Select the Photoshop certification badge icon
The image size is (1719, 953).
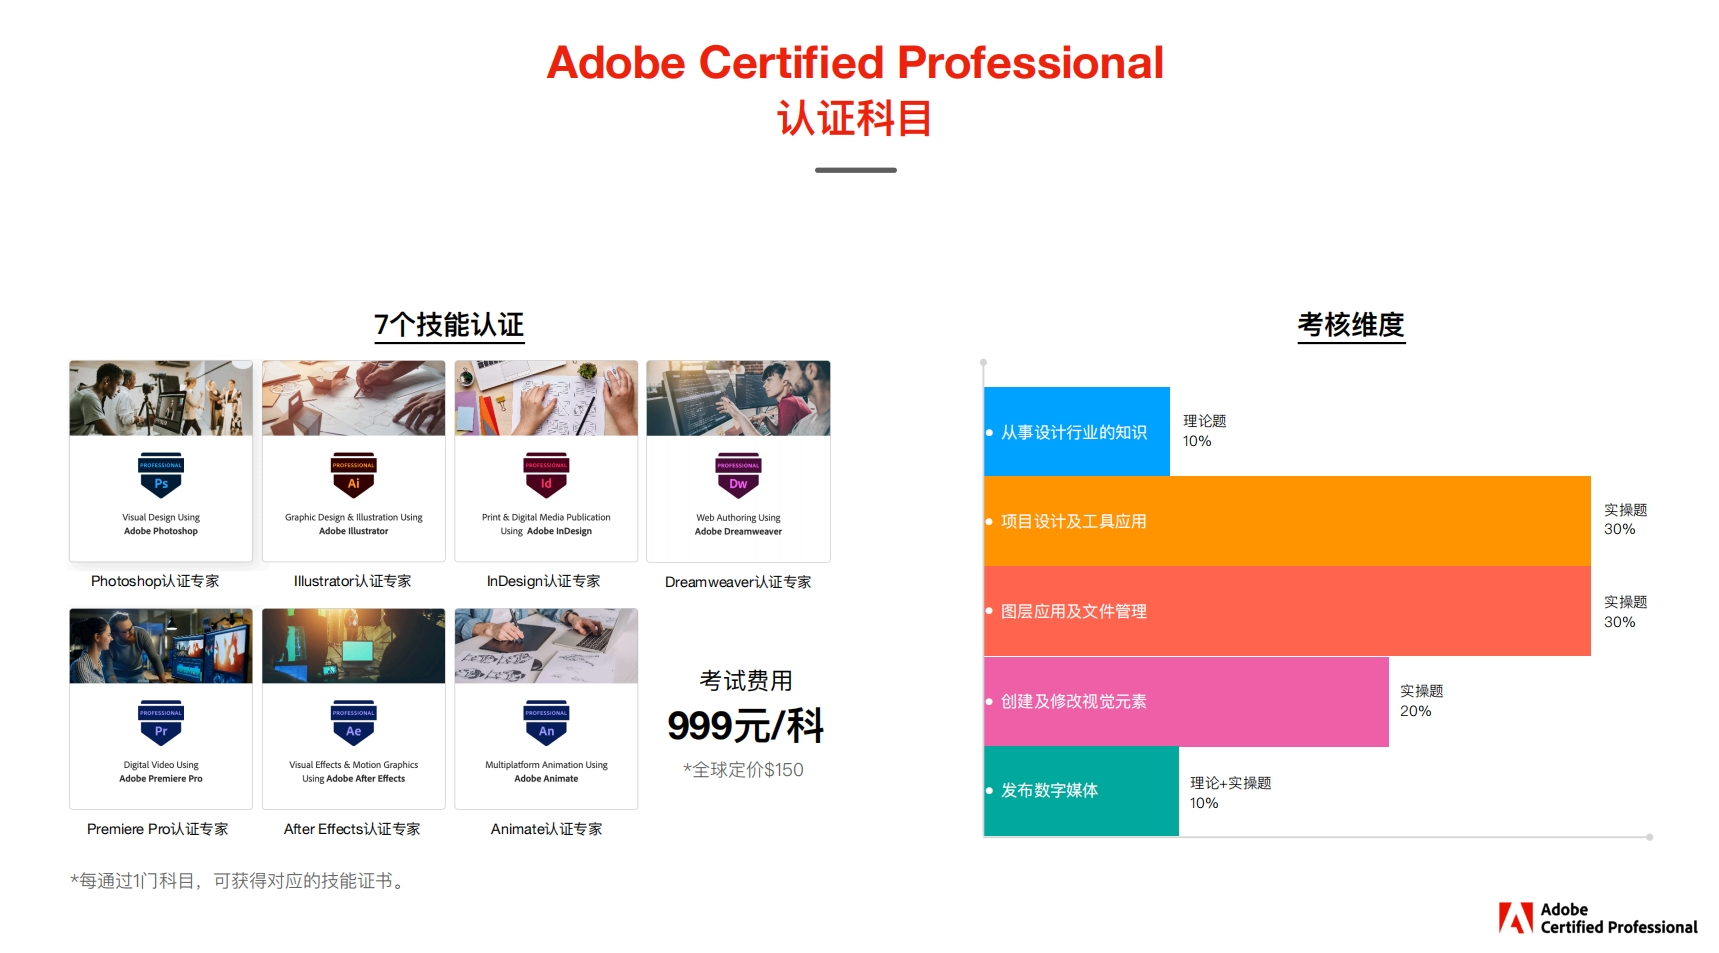tap(160, 477)
